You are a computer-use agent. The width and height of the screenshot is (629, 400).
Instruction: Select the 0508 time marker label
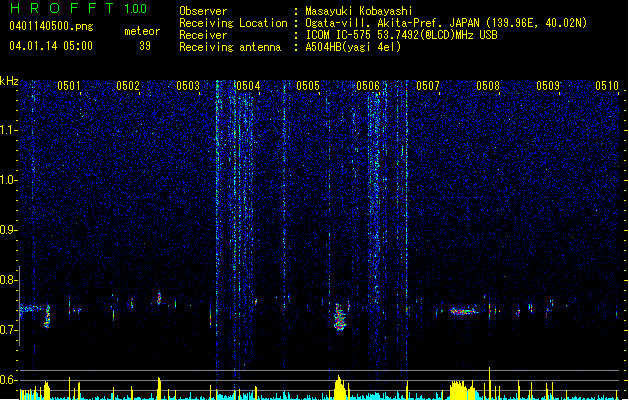(x=488, y=86)
